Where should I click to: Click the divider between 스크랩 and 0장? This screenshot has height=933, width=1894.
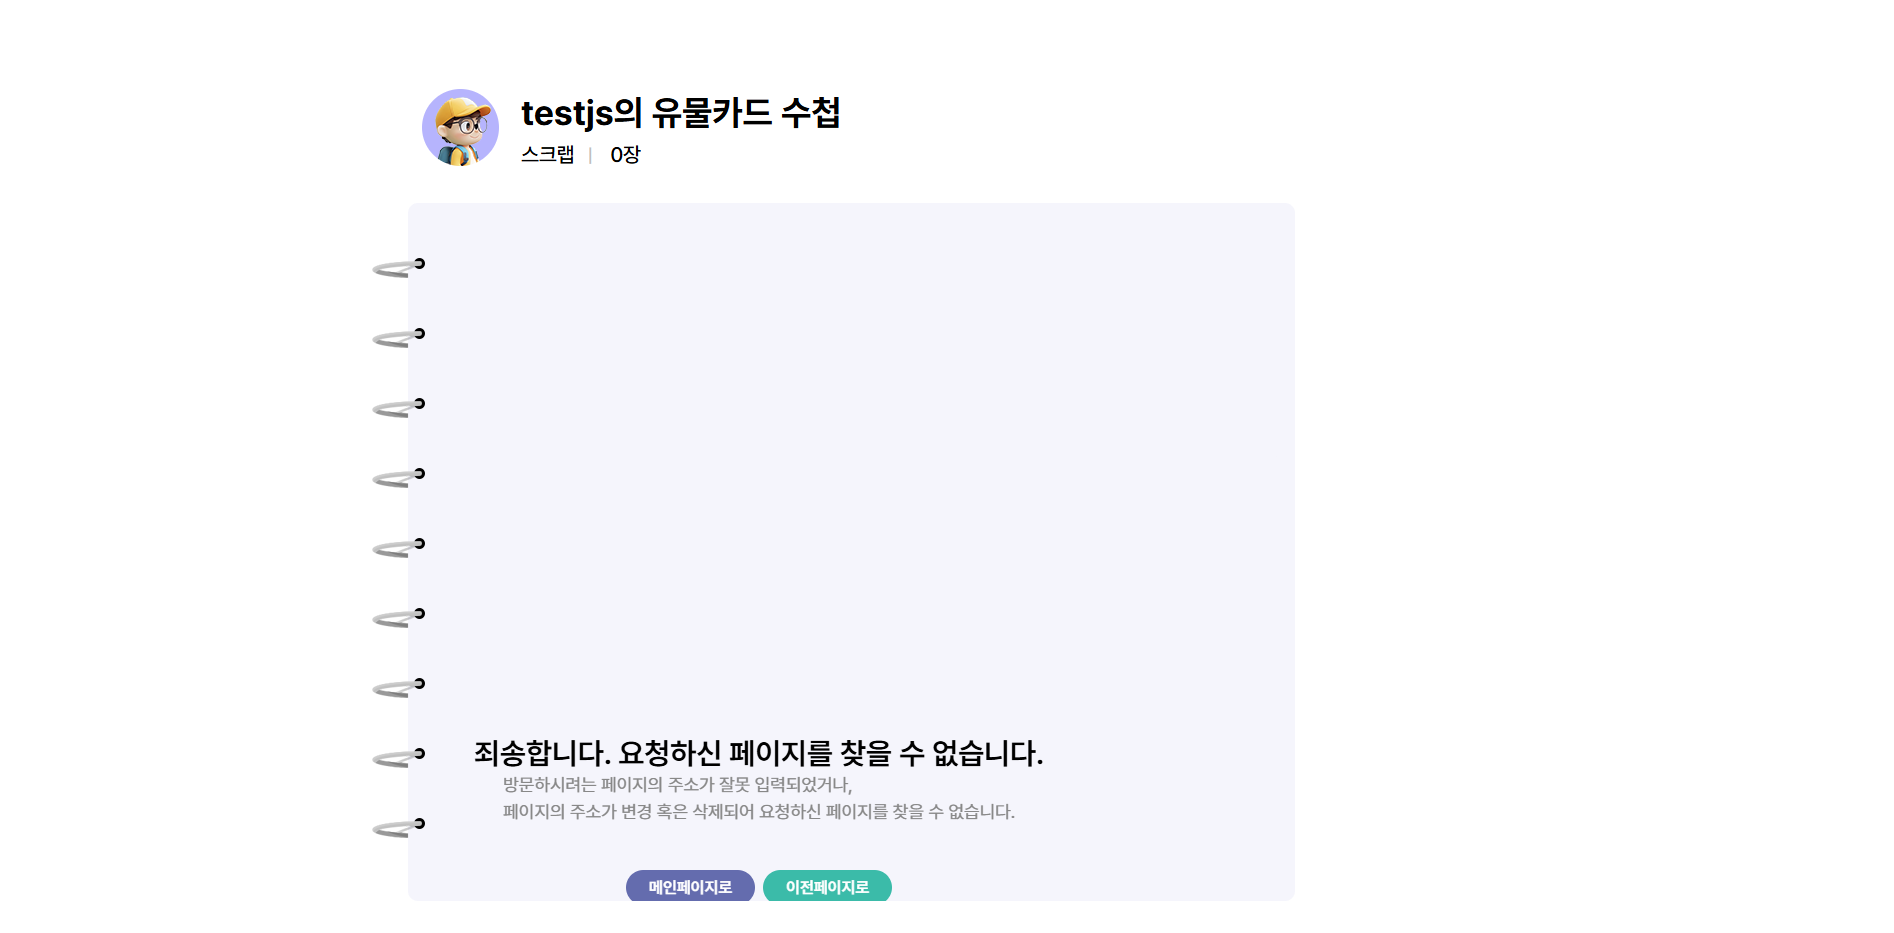click(590, 155)
